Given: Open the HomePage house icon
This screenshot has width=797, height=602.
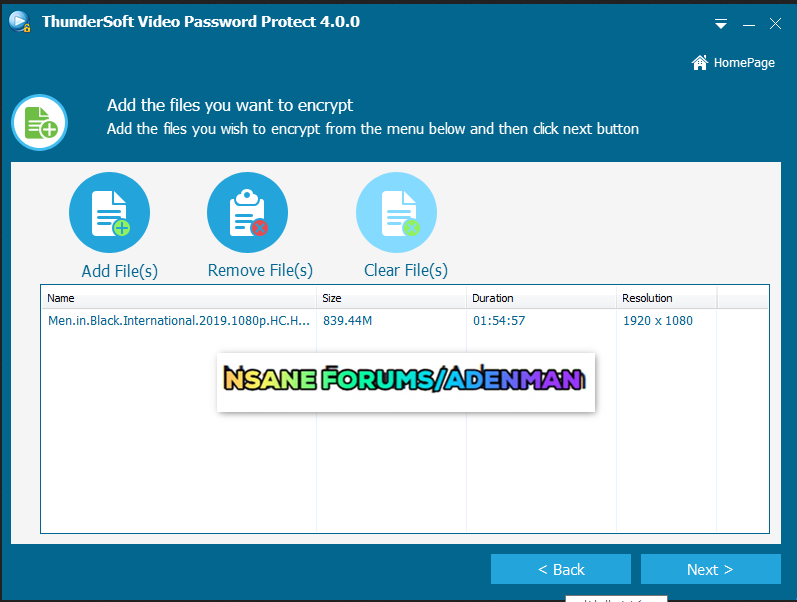Looking at the screenshot, I should (x=700, y=63).
